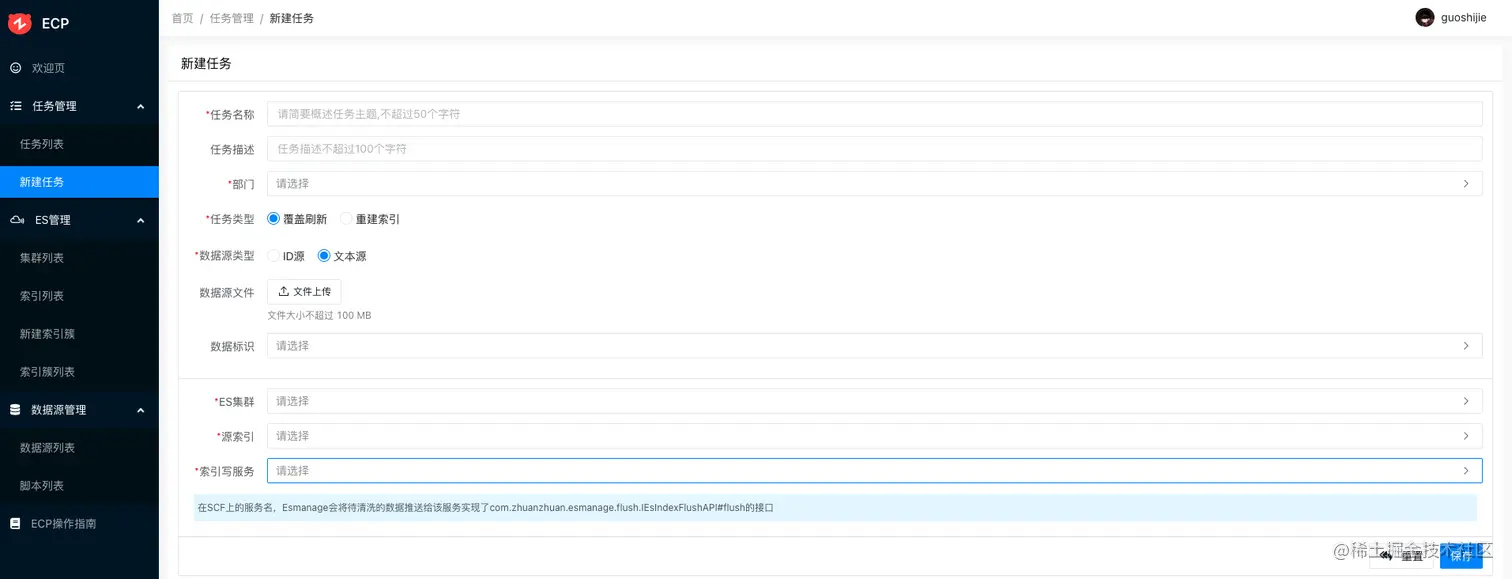Viewport: 1512px width, 579px height.
Task: Click the book icon beside ECP操作指南
Action: [x=15, y=524]
